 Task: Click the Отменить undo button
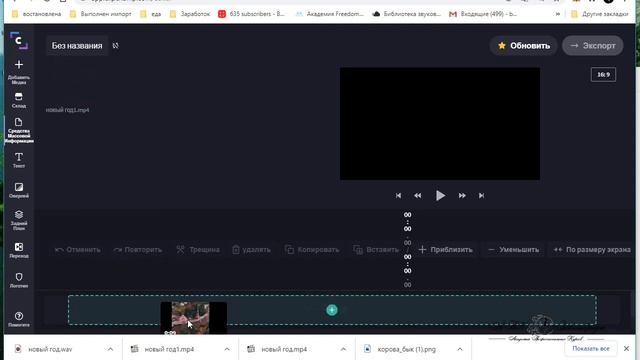[x=78, y=250]
